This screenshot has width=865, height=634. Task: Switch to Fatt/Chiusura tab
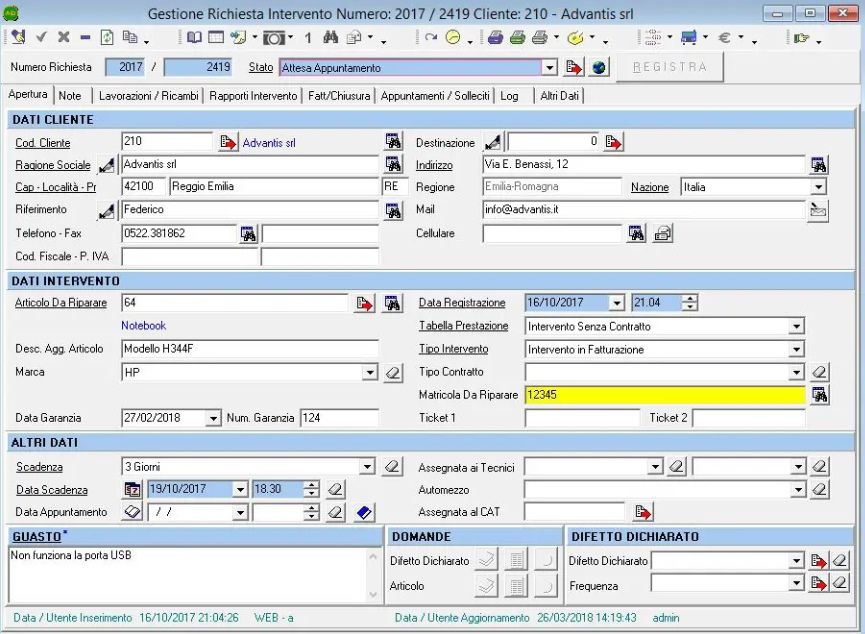click(339, 96)
